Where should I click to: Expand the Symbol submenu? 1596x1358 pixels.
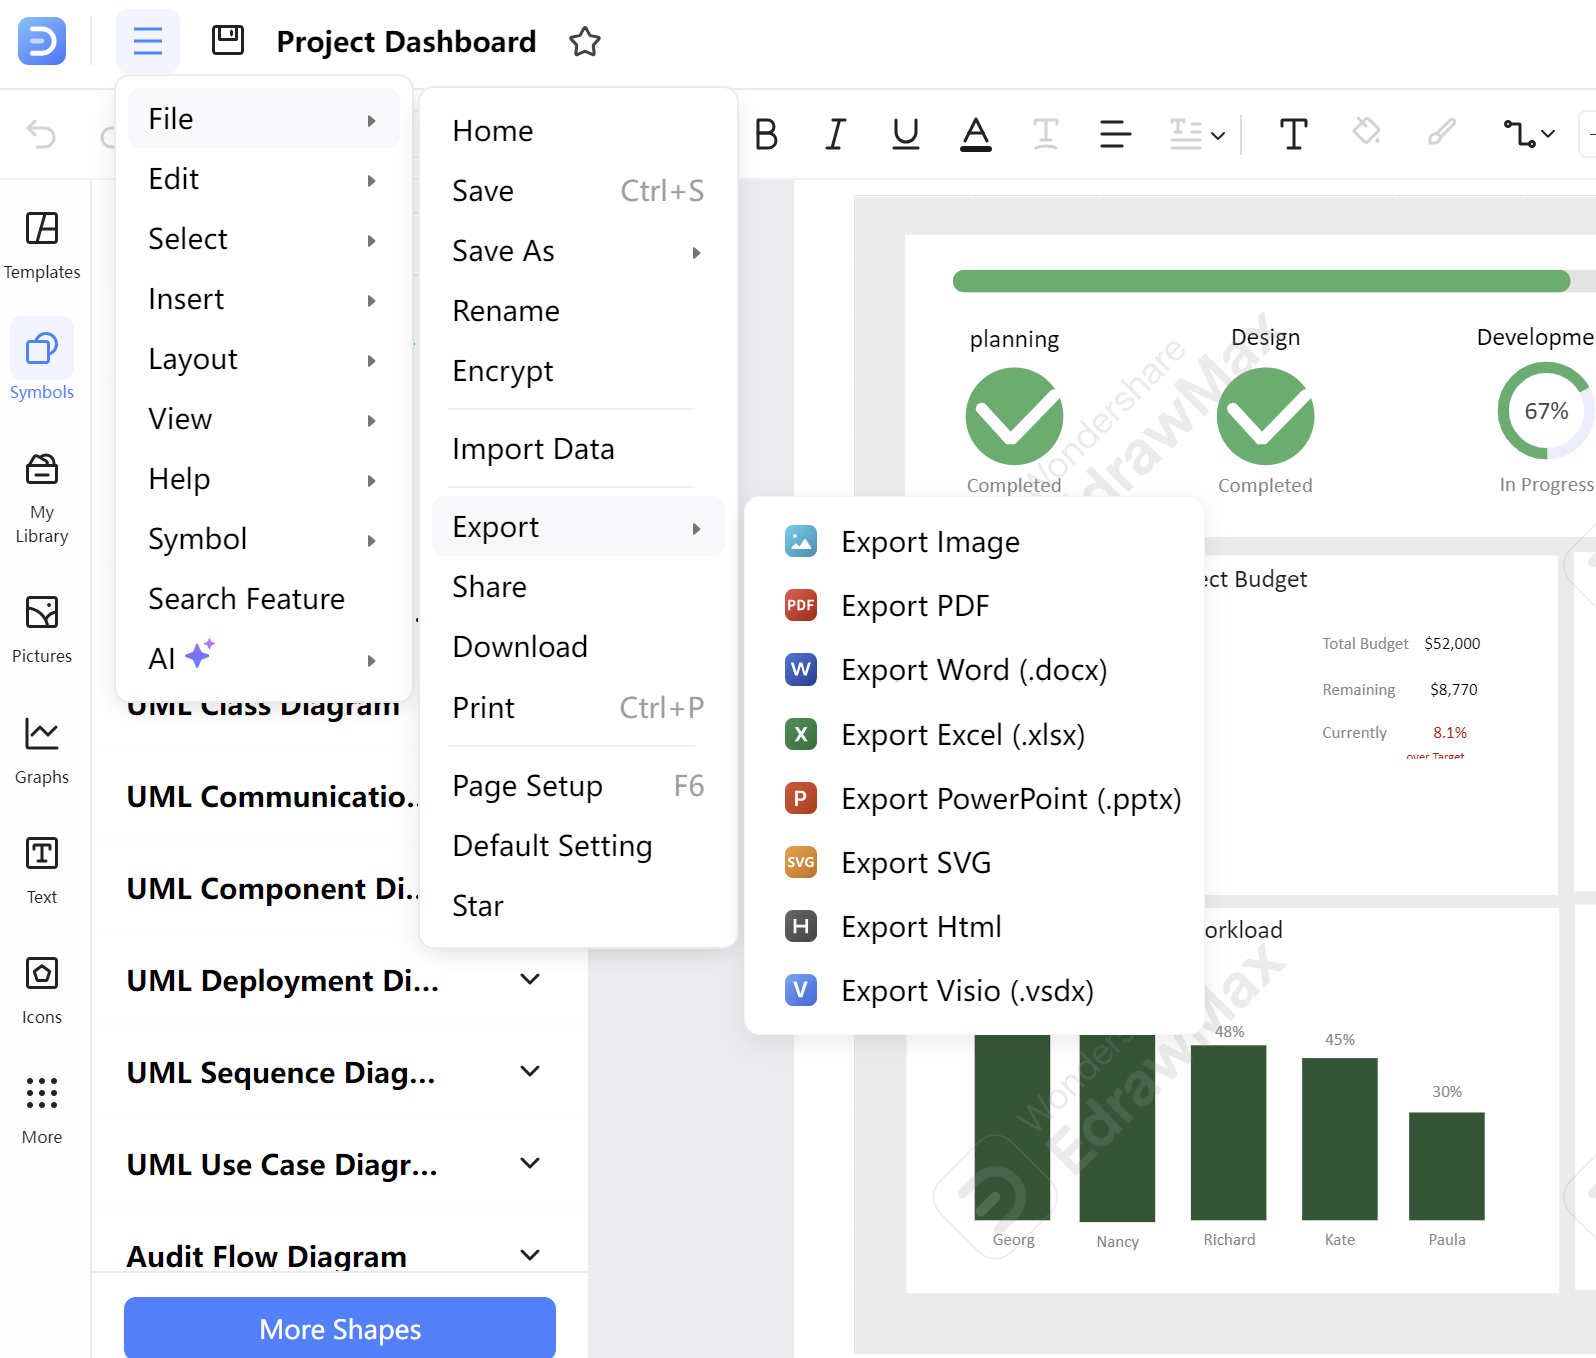click(x=264, y=539)
